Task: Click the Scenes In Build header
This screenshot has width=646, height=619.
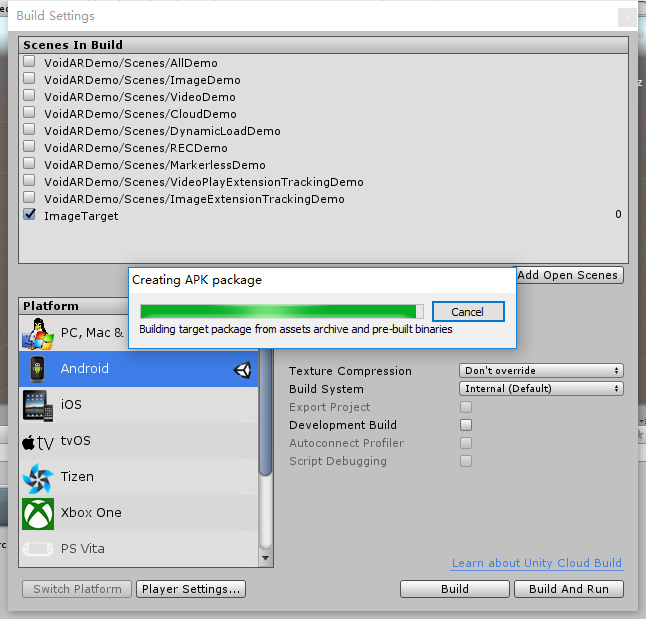Action: (323, 45)
